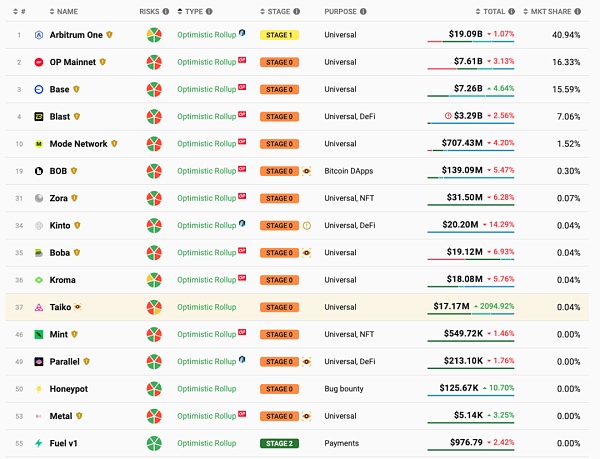Click the eye icon next to Taiko name
600x459 pixels.
coord(78,307)
